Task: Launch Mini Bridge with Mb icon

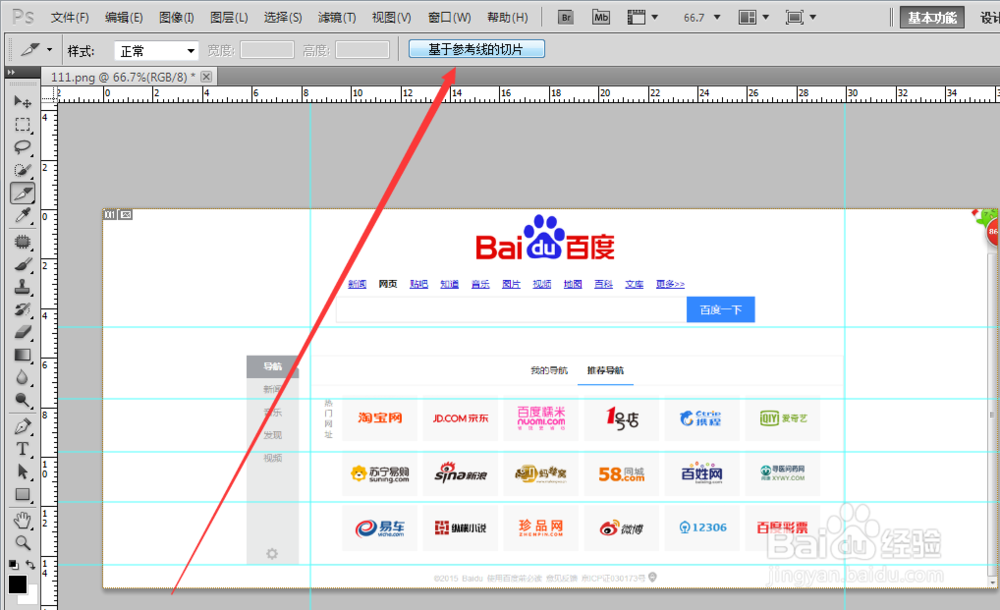Action: click(x=601, y=17)
